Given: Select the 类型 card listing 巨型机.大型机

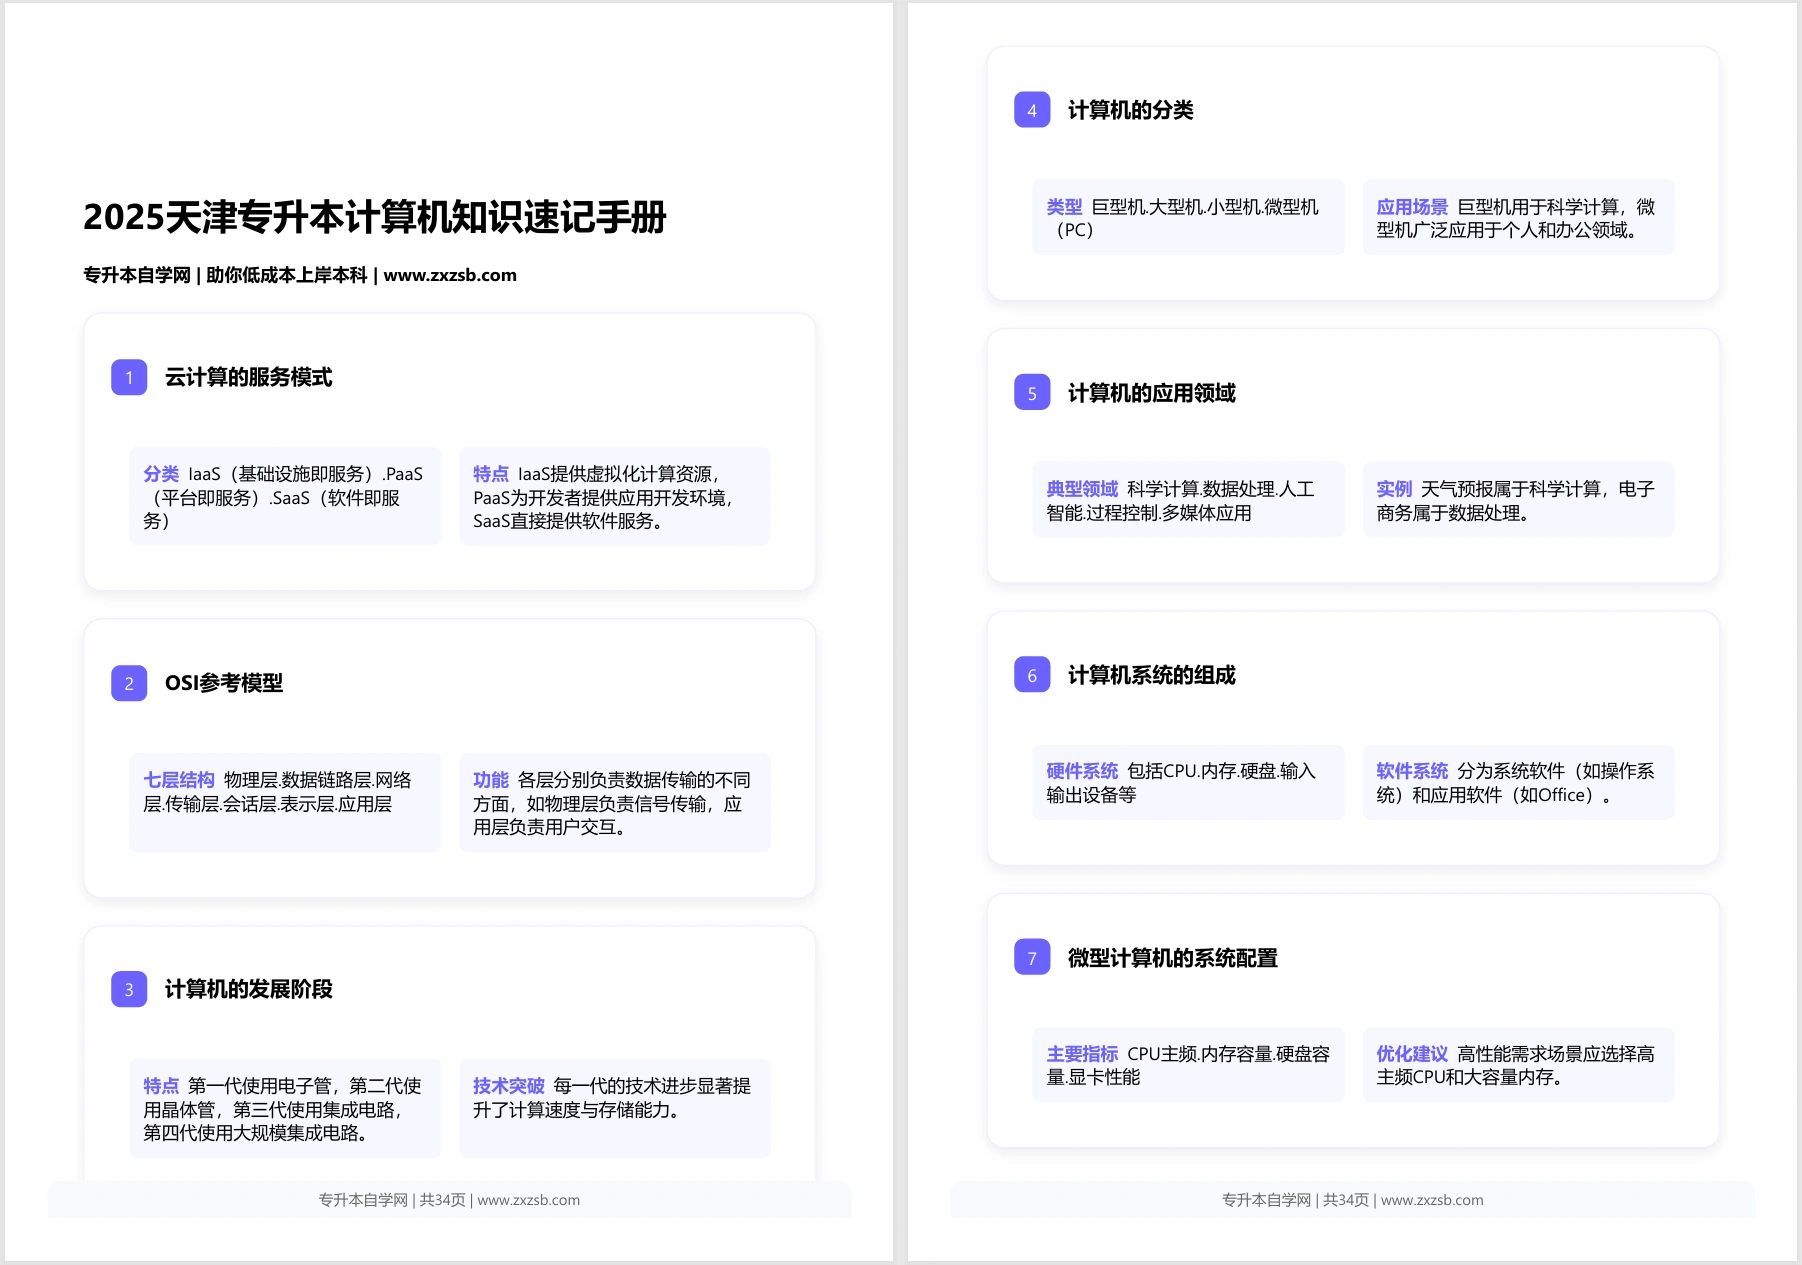Looking at the screenshot, I should click(1188, 217).
